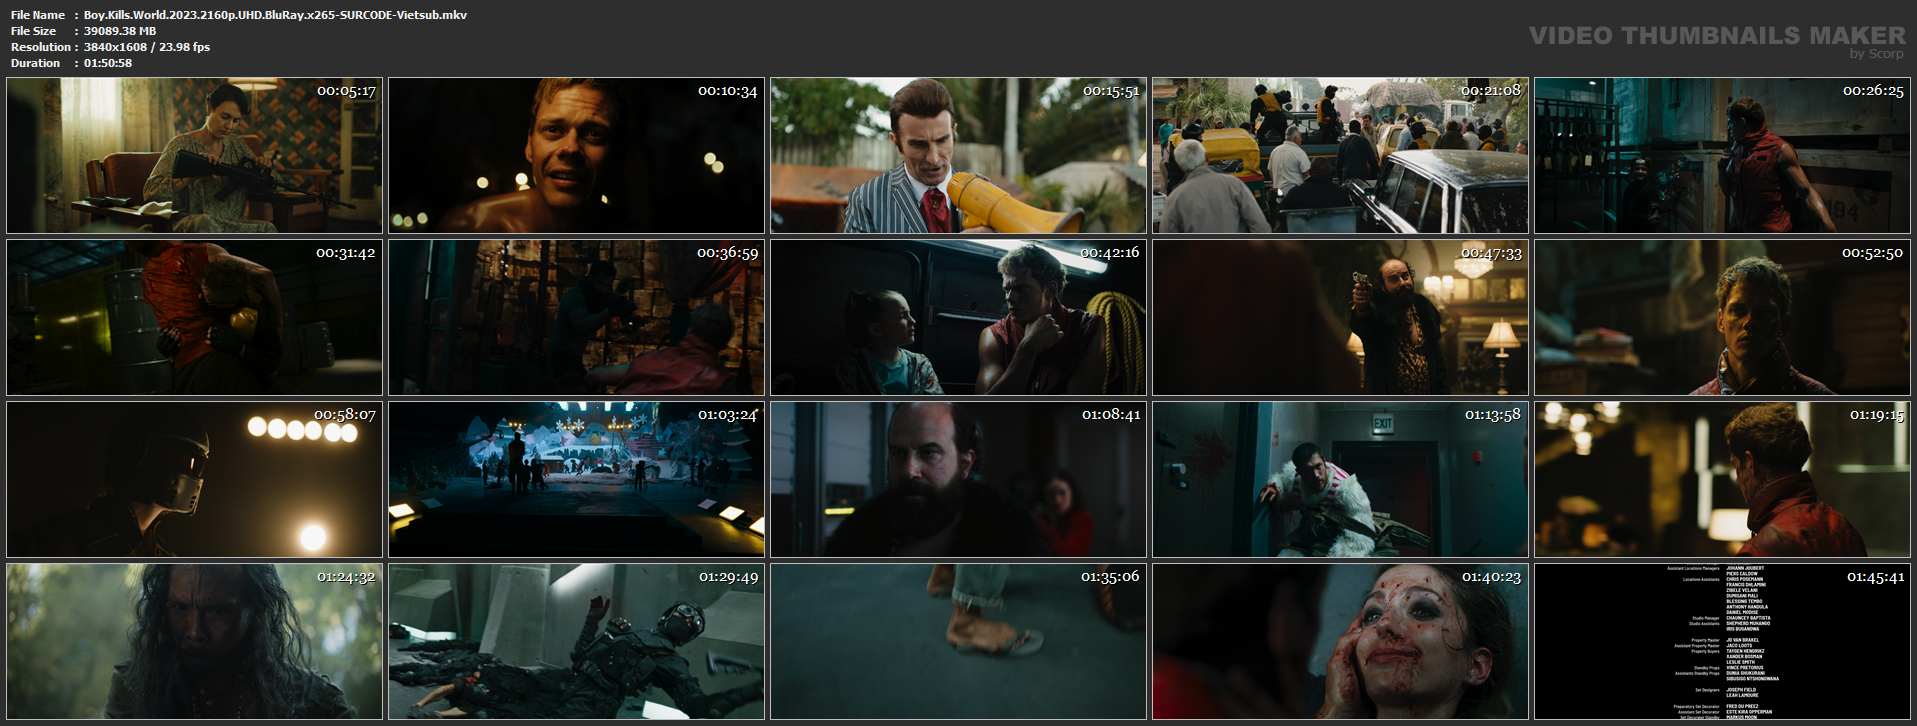Screen dimensions: 1917x726
Task: Select thumbnail at timestamp 00:26:25
Action: [x=1722, y=156]
